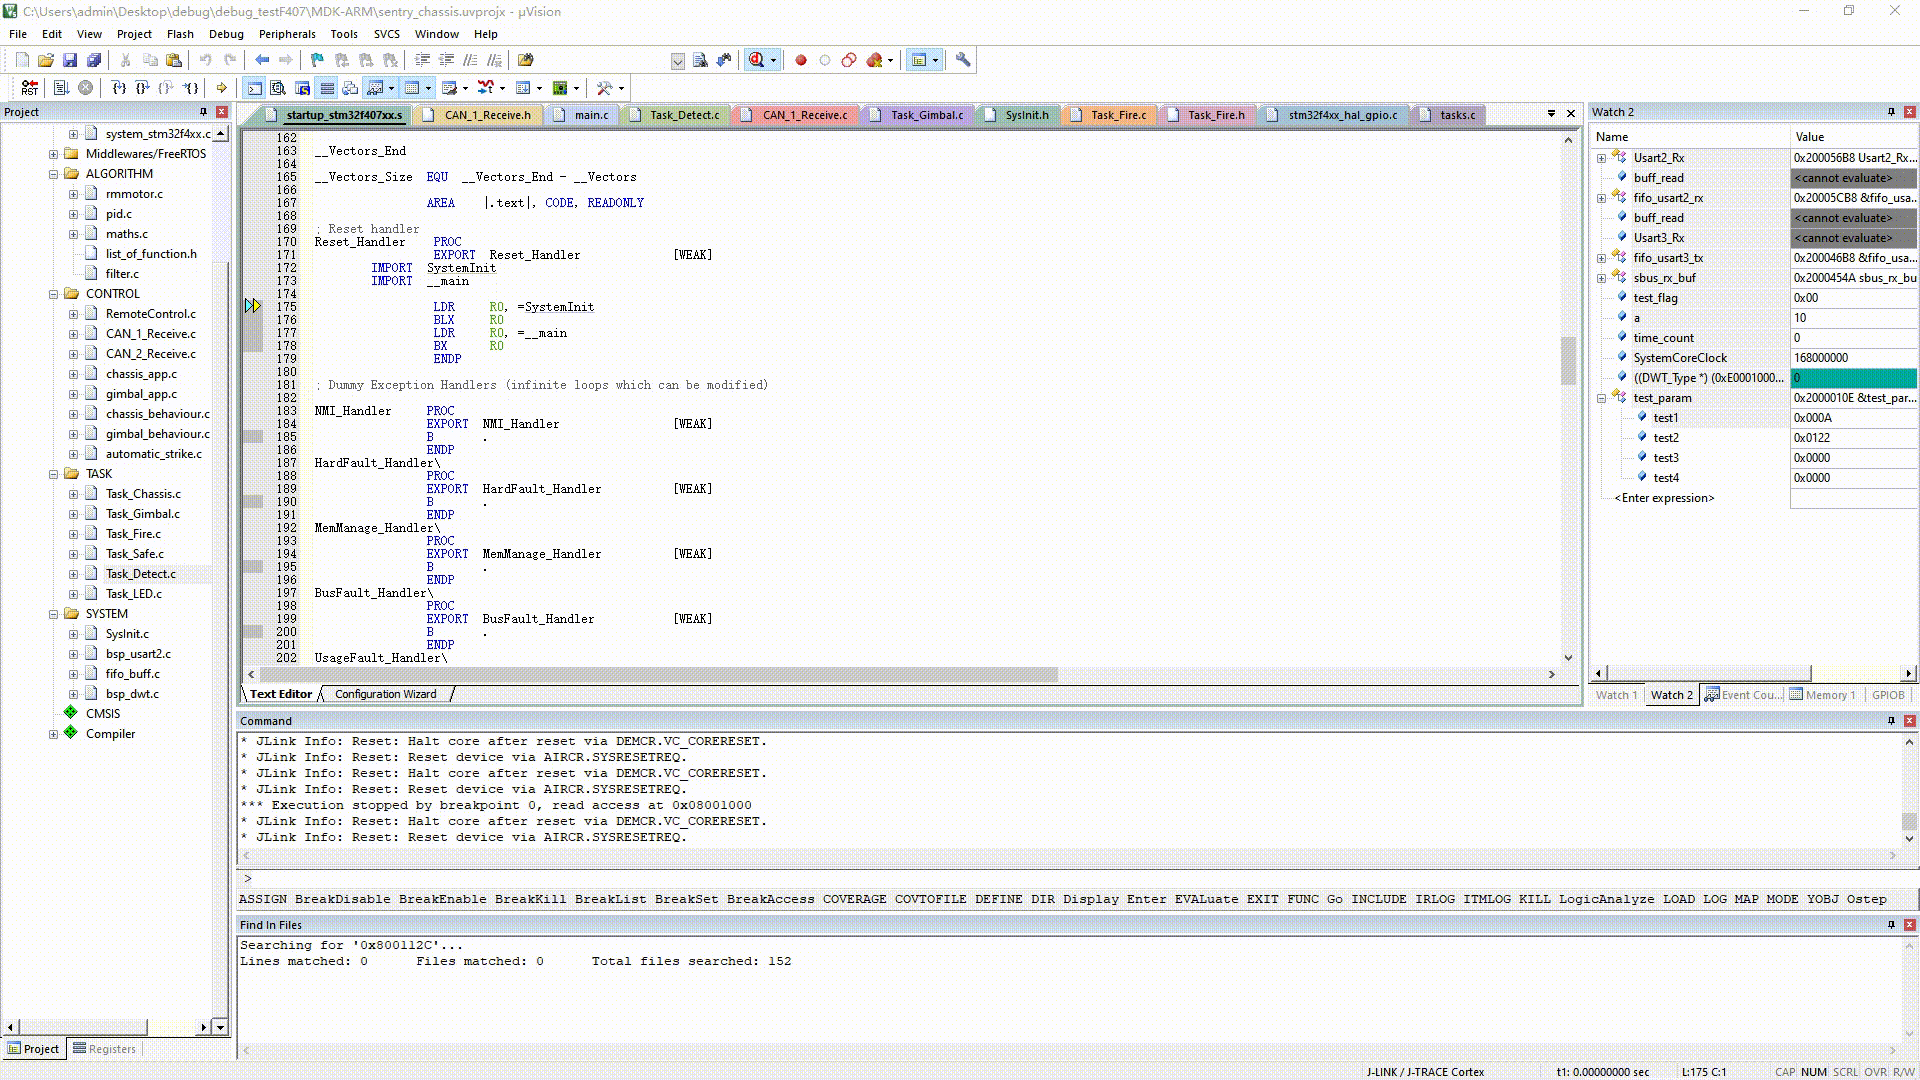Click the Step Over debug icon
Screen dimensions: 1920x1080
tap(142, 88)
